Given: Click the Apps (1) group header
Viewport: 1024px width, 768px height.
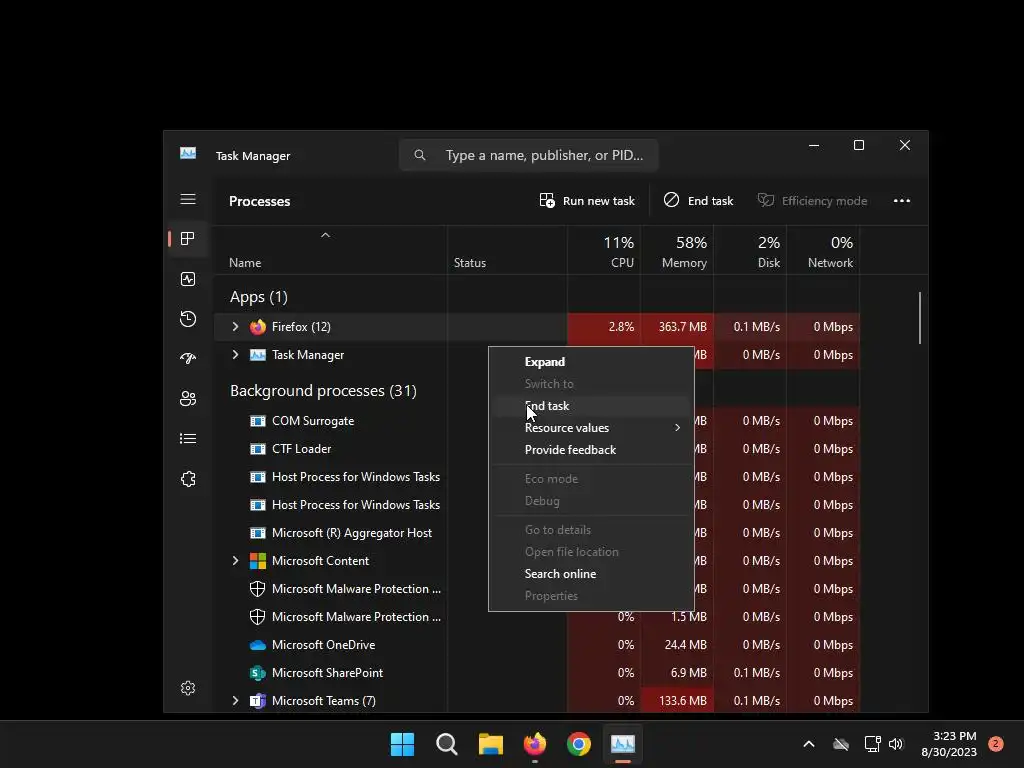Looking at the screenshot, I should [x=259, y=297].
